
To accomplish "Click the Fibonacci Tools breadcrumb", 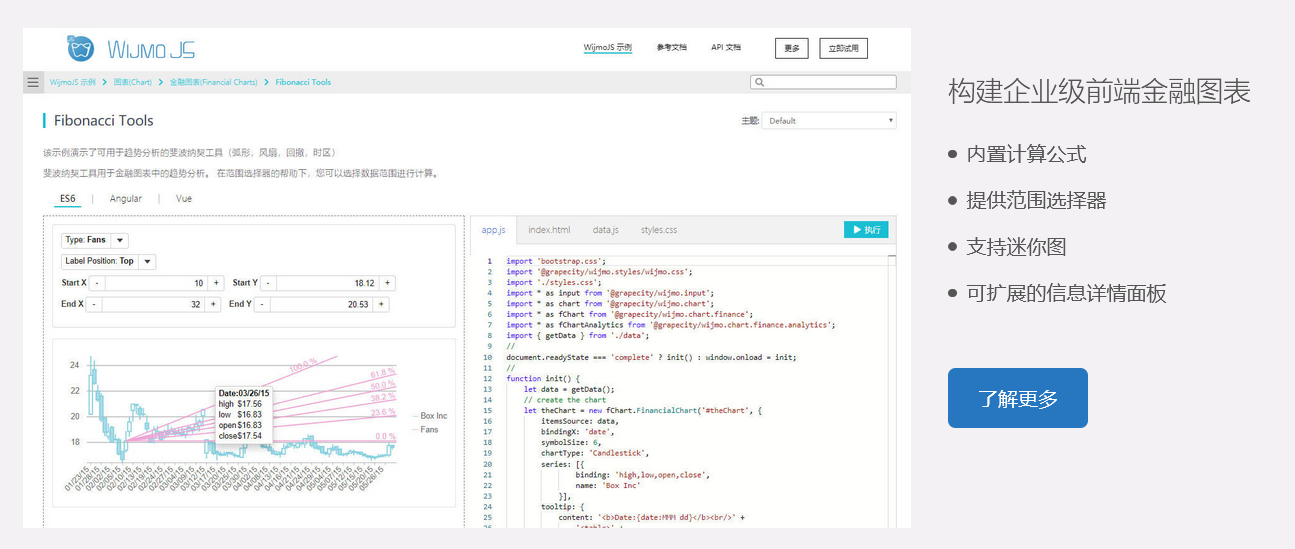I will pyautogui.click(x=303, y=82).
